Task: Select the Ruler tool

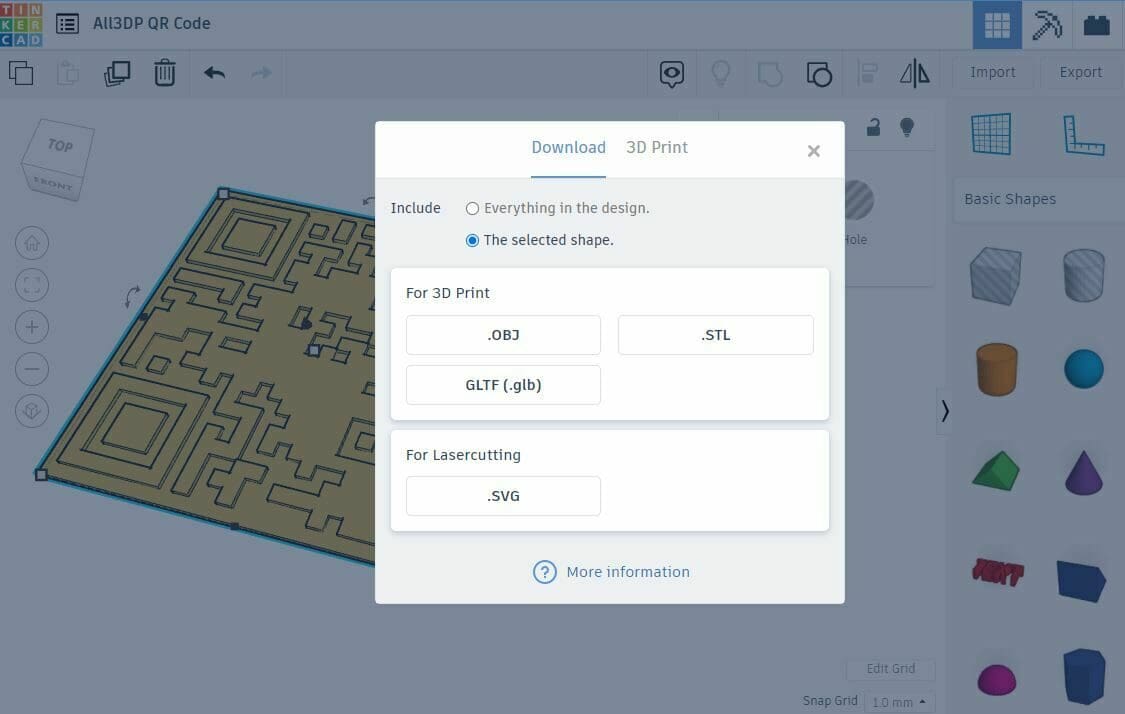Action: click(x=1083, y=135)
